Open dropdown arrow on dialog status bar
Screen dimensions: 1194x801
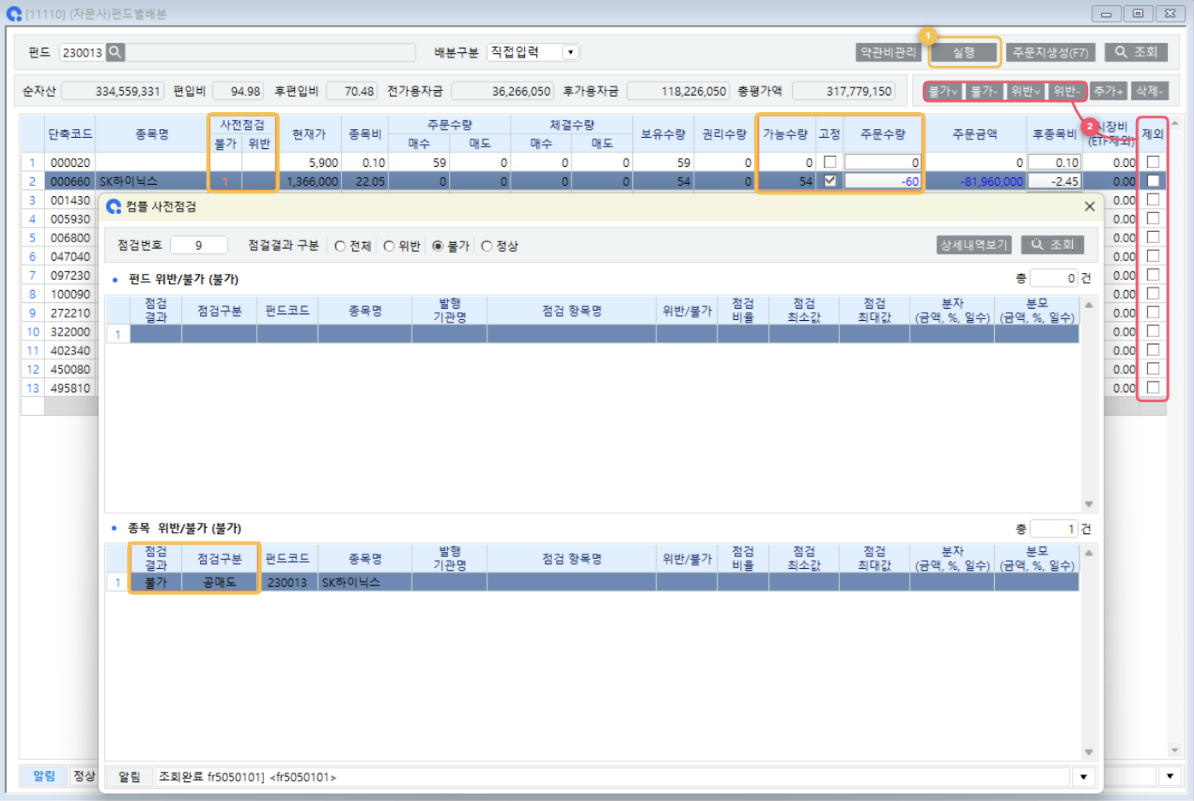[x=1083, y=777]
